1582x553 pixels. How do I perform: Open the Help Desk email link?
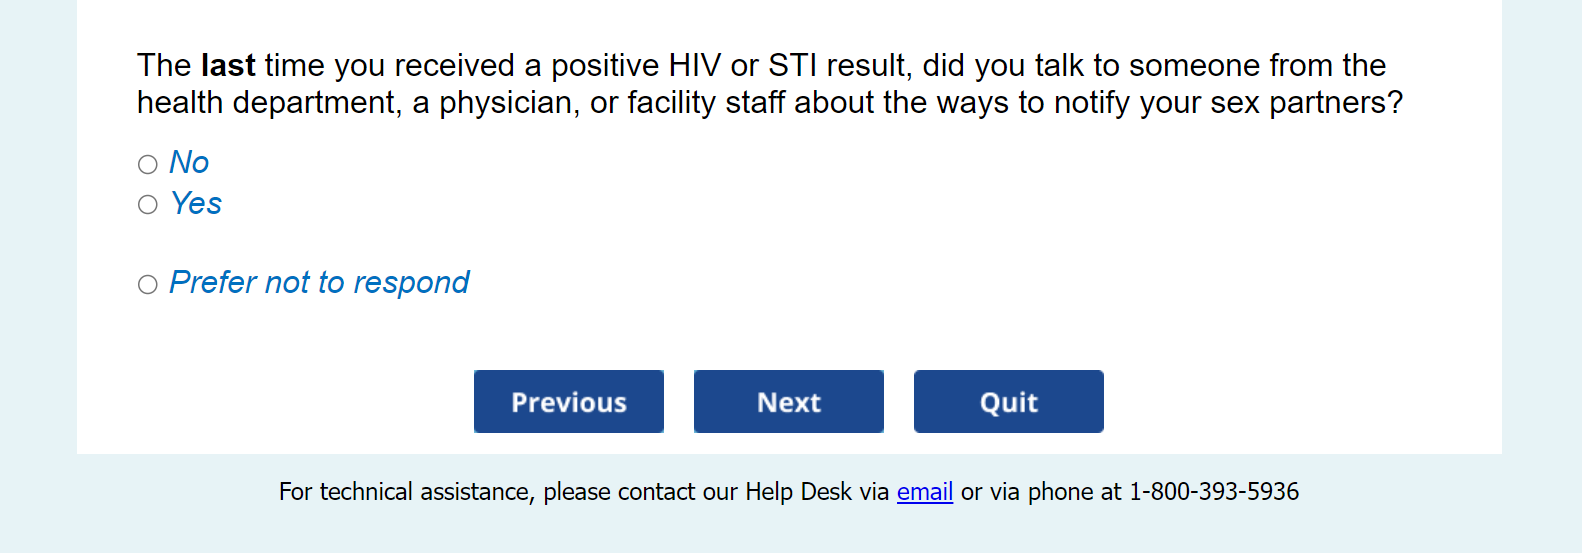click(x=924, y=492)
